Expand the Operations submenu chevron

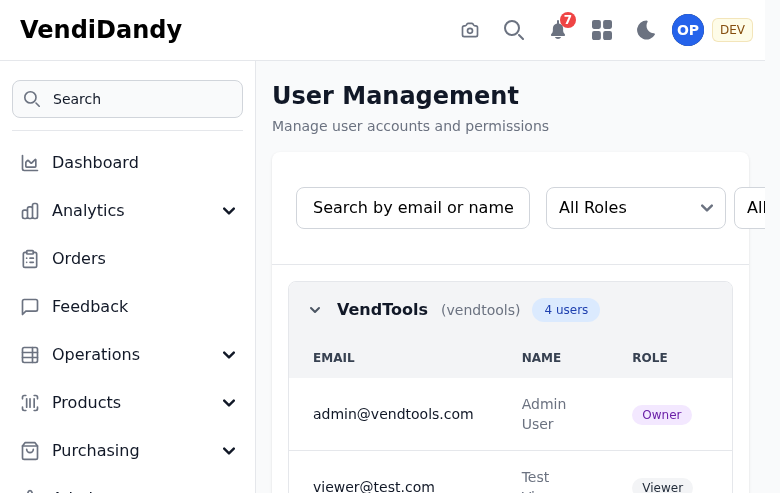click(229, 355)
